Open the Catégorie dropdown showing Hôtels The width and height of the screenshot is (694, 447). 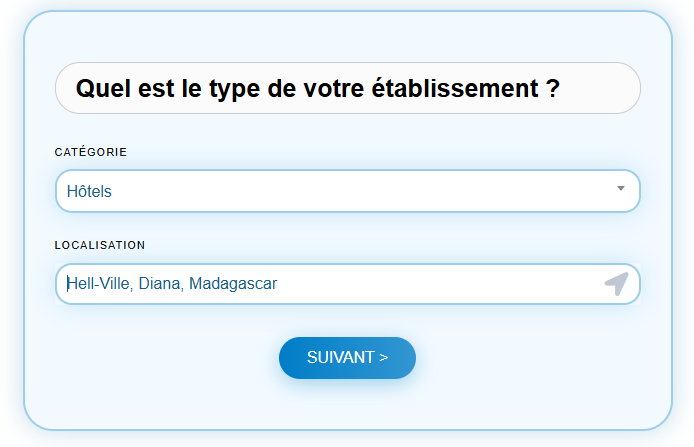click(347, 191)
